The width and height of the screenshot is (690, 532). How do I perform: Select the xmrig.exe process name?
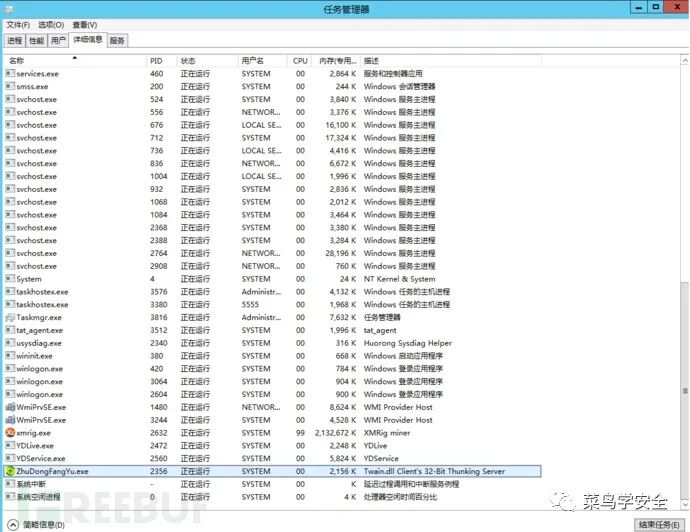pyautogui.click(x=33, y=433)
